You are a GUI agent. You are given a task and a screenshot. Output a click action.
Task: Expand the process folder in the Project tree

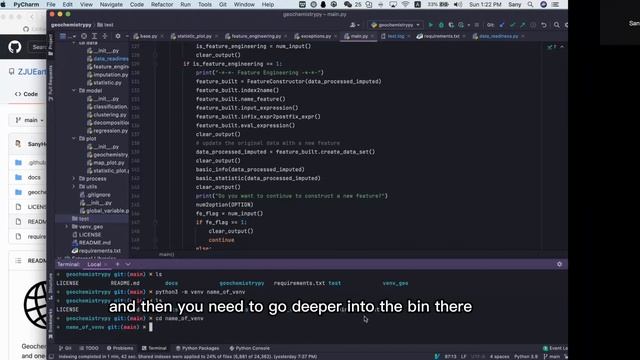coord(74,178)
